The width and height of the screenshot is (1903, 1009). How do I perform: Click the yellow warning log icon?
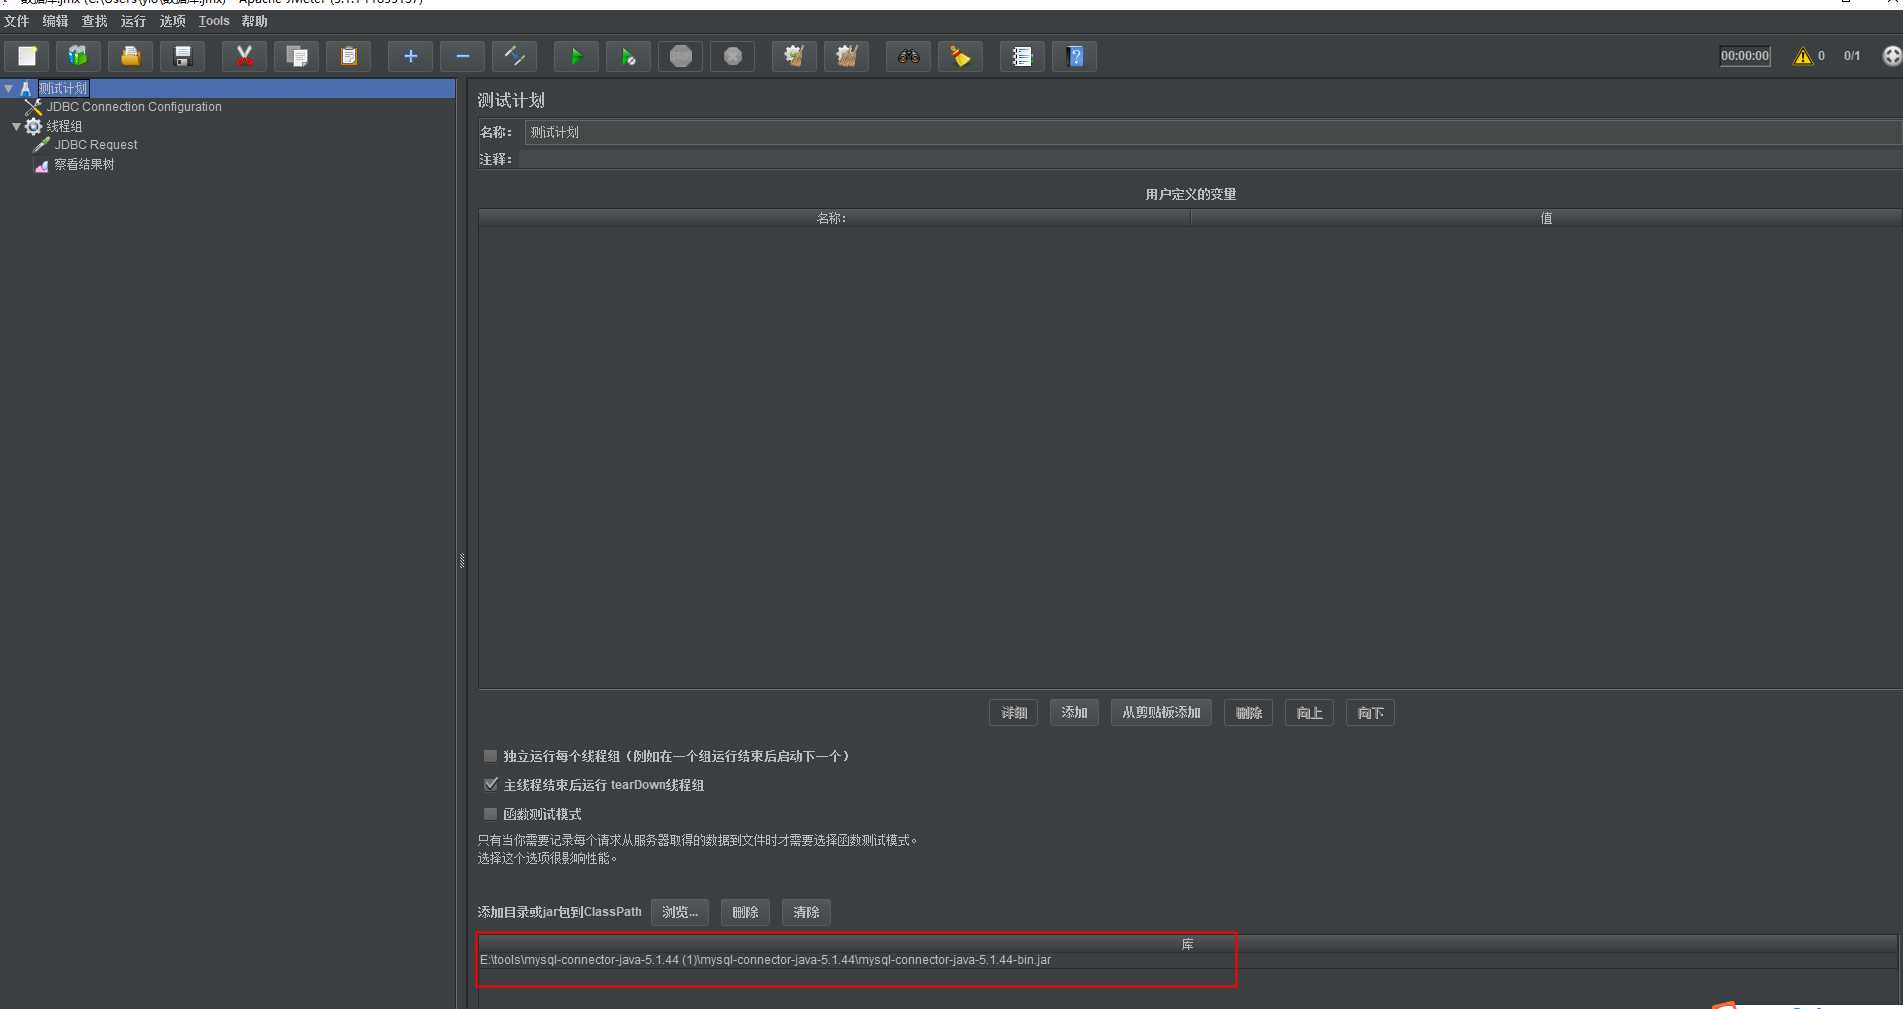coord(1803,56)
